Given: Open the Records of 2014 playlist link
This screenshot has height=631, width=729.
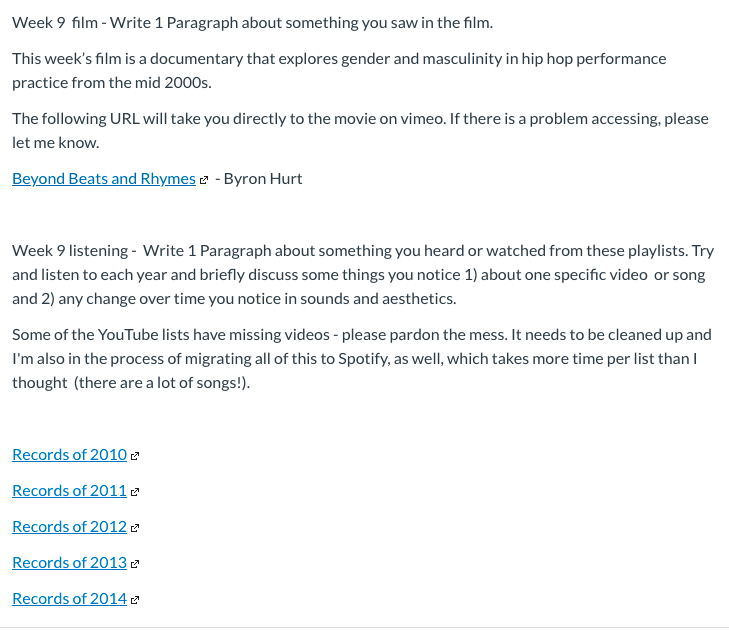Looking at the screenshot, I should pyautogui.click(x=69, y=599).
